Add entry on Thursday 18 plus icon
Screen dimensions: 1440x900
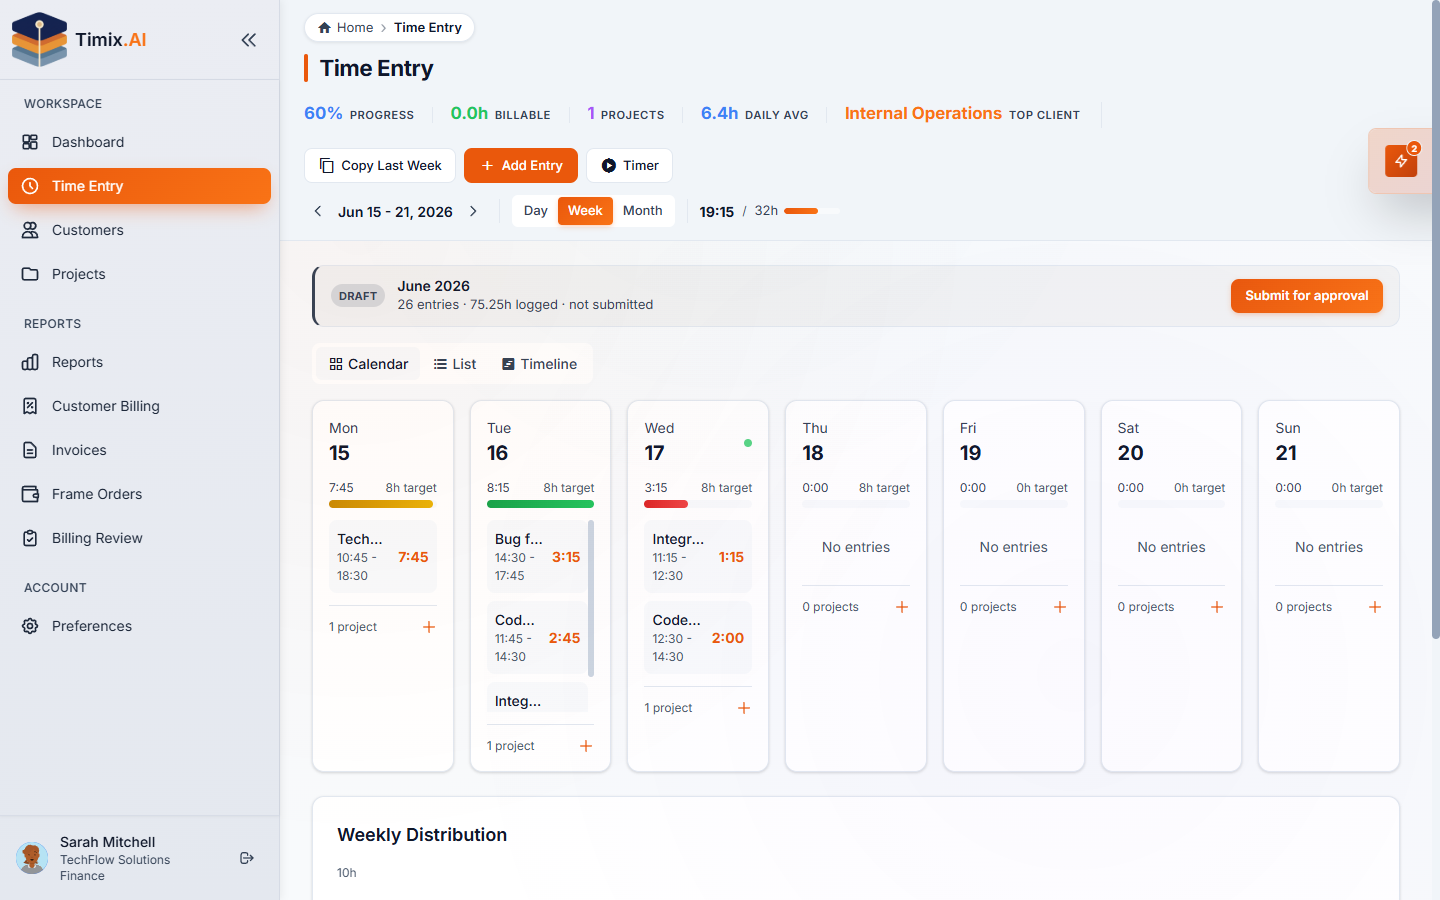[x=902, y=607]
